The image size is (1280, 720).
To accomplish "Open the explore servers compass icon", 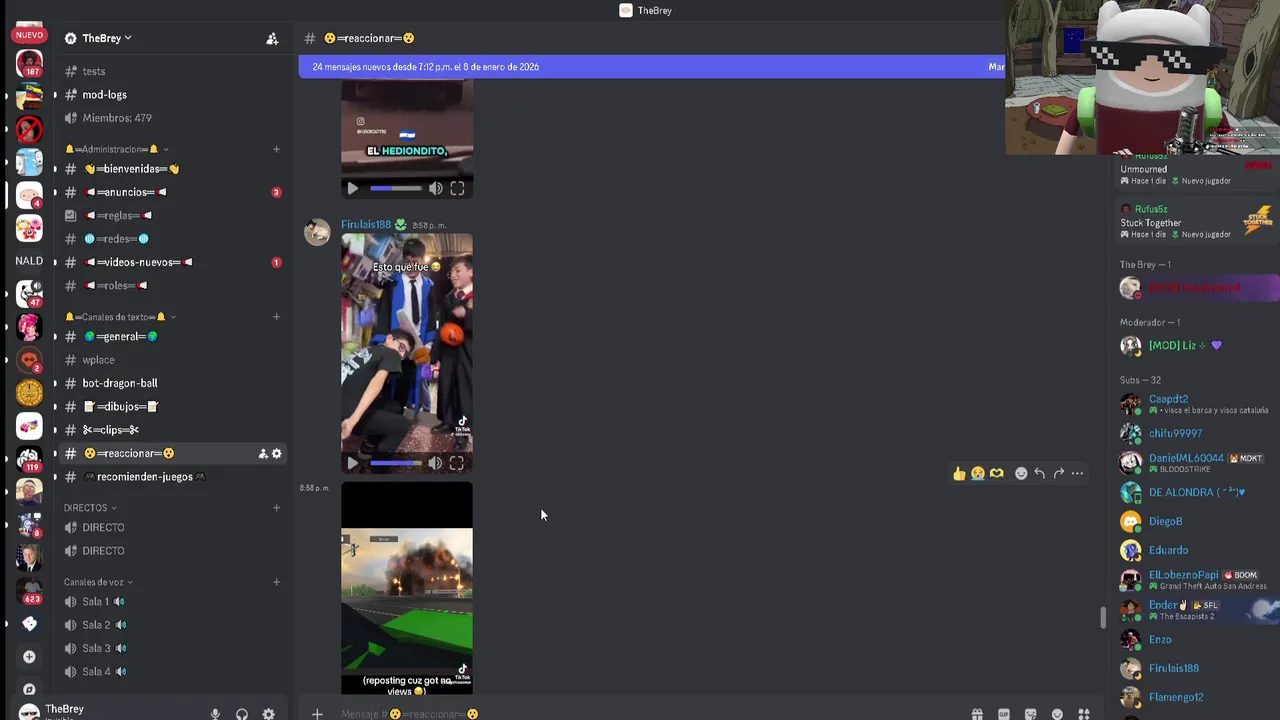I will point(29,689).
